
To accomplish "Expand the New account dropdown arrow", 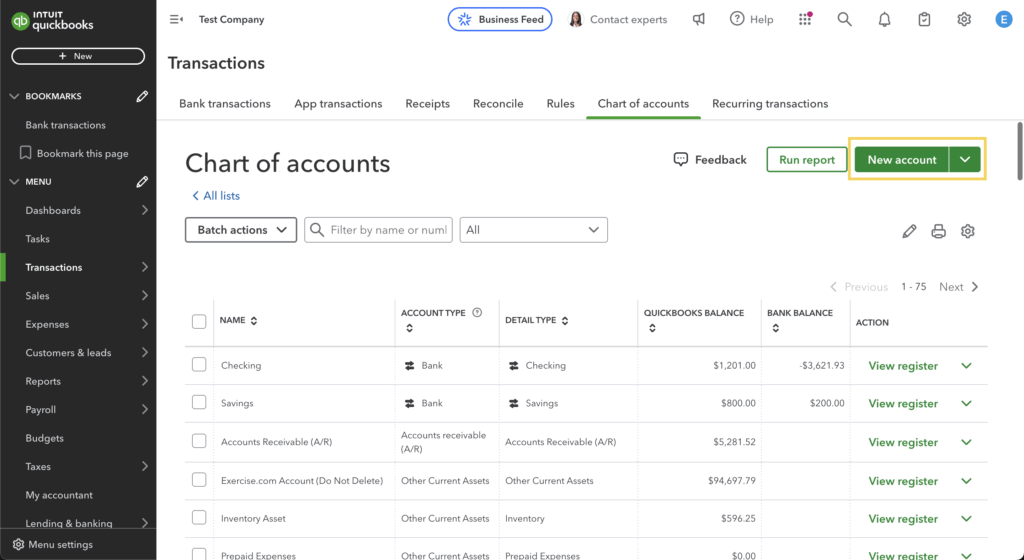I will click(x=965, y=160).
